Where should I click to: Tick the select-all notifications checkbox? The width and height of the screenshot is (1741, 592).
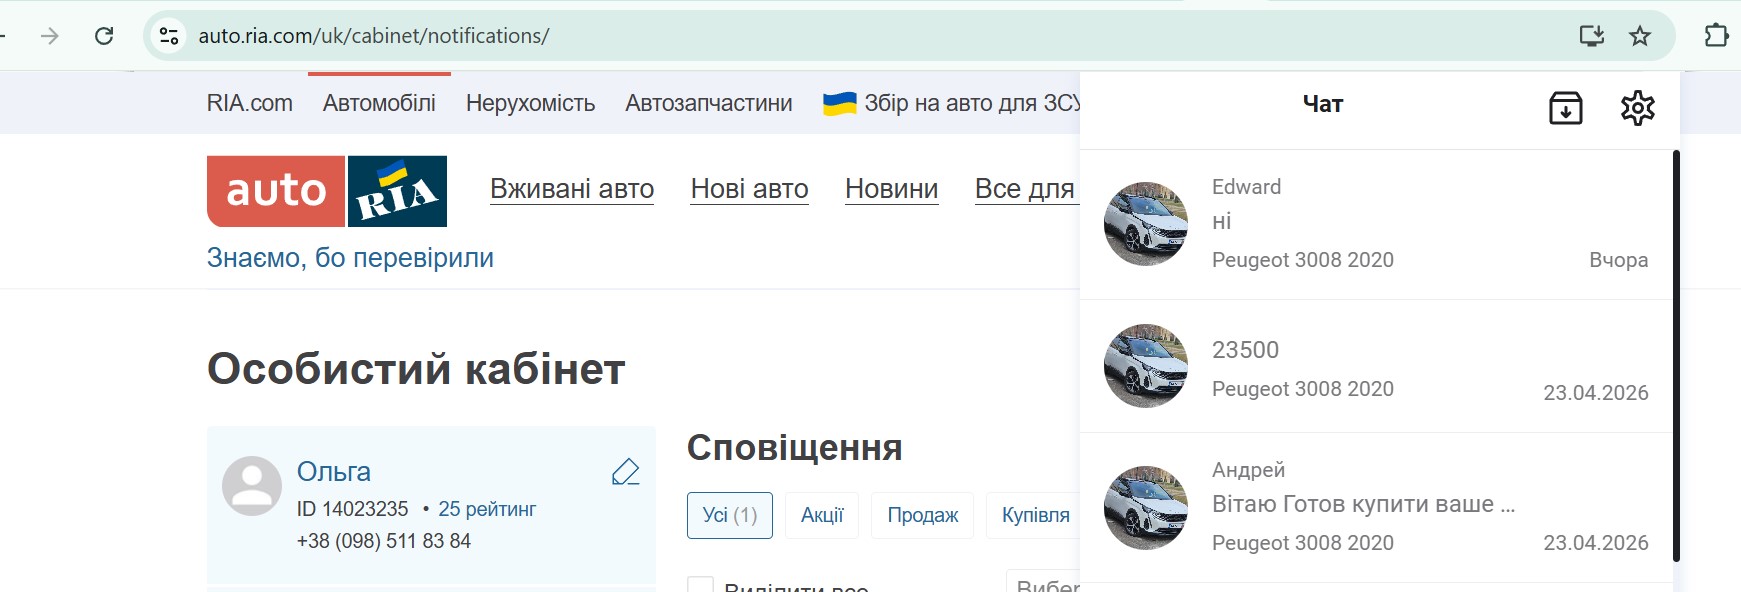tap(700, 585)
